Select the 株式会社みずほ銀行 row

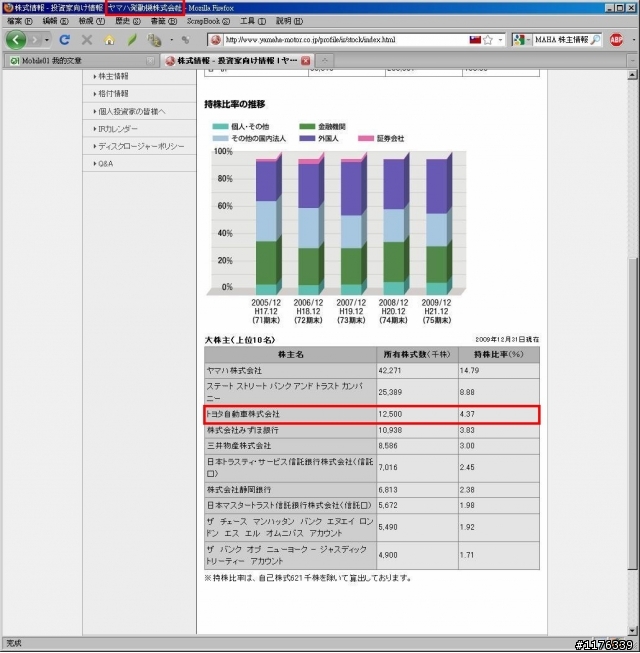tap(372, 430)
